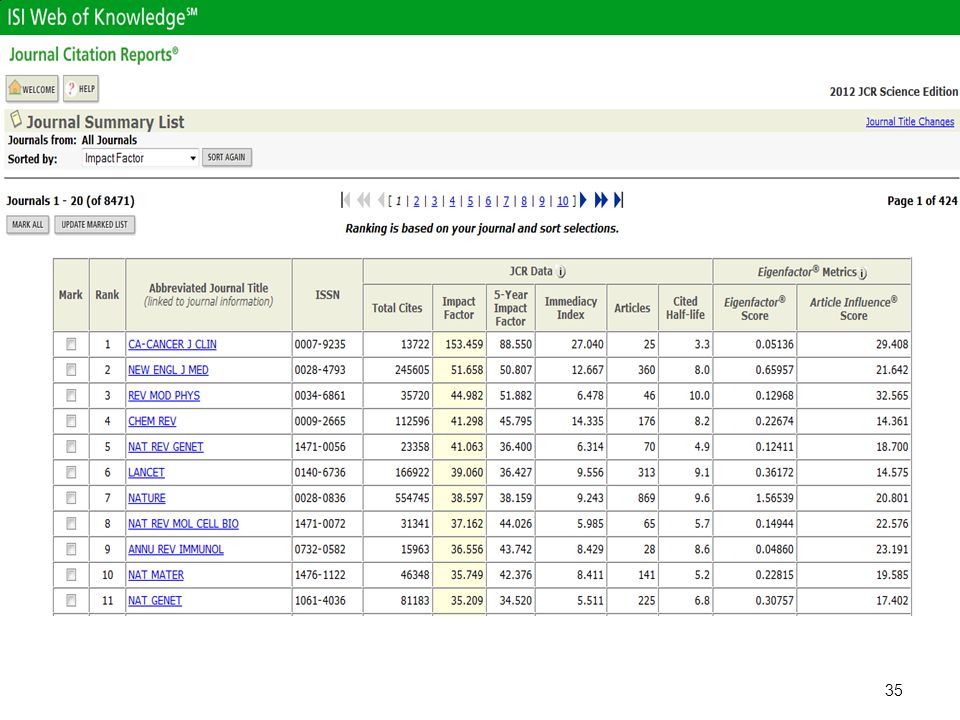This screenshot has height=720, width=960.
Task: Open the NAT REV GENET journal link
Action: (x=165, y=448)
